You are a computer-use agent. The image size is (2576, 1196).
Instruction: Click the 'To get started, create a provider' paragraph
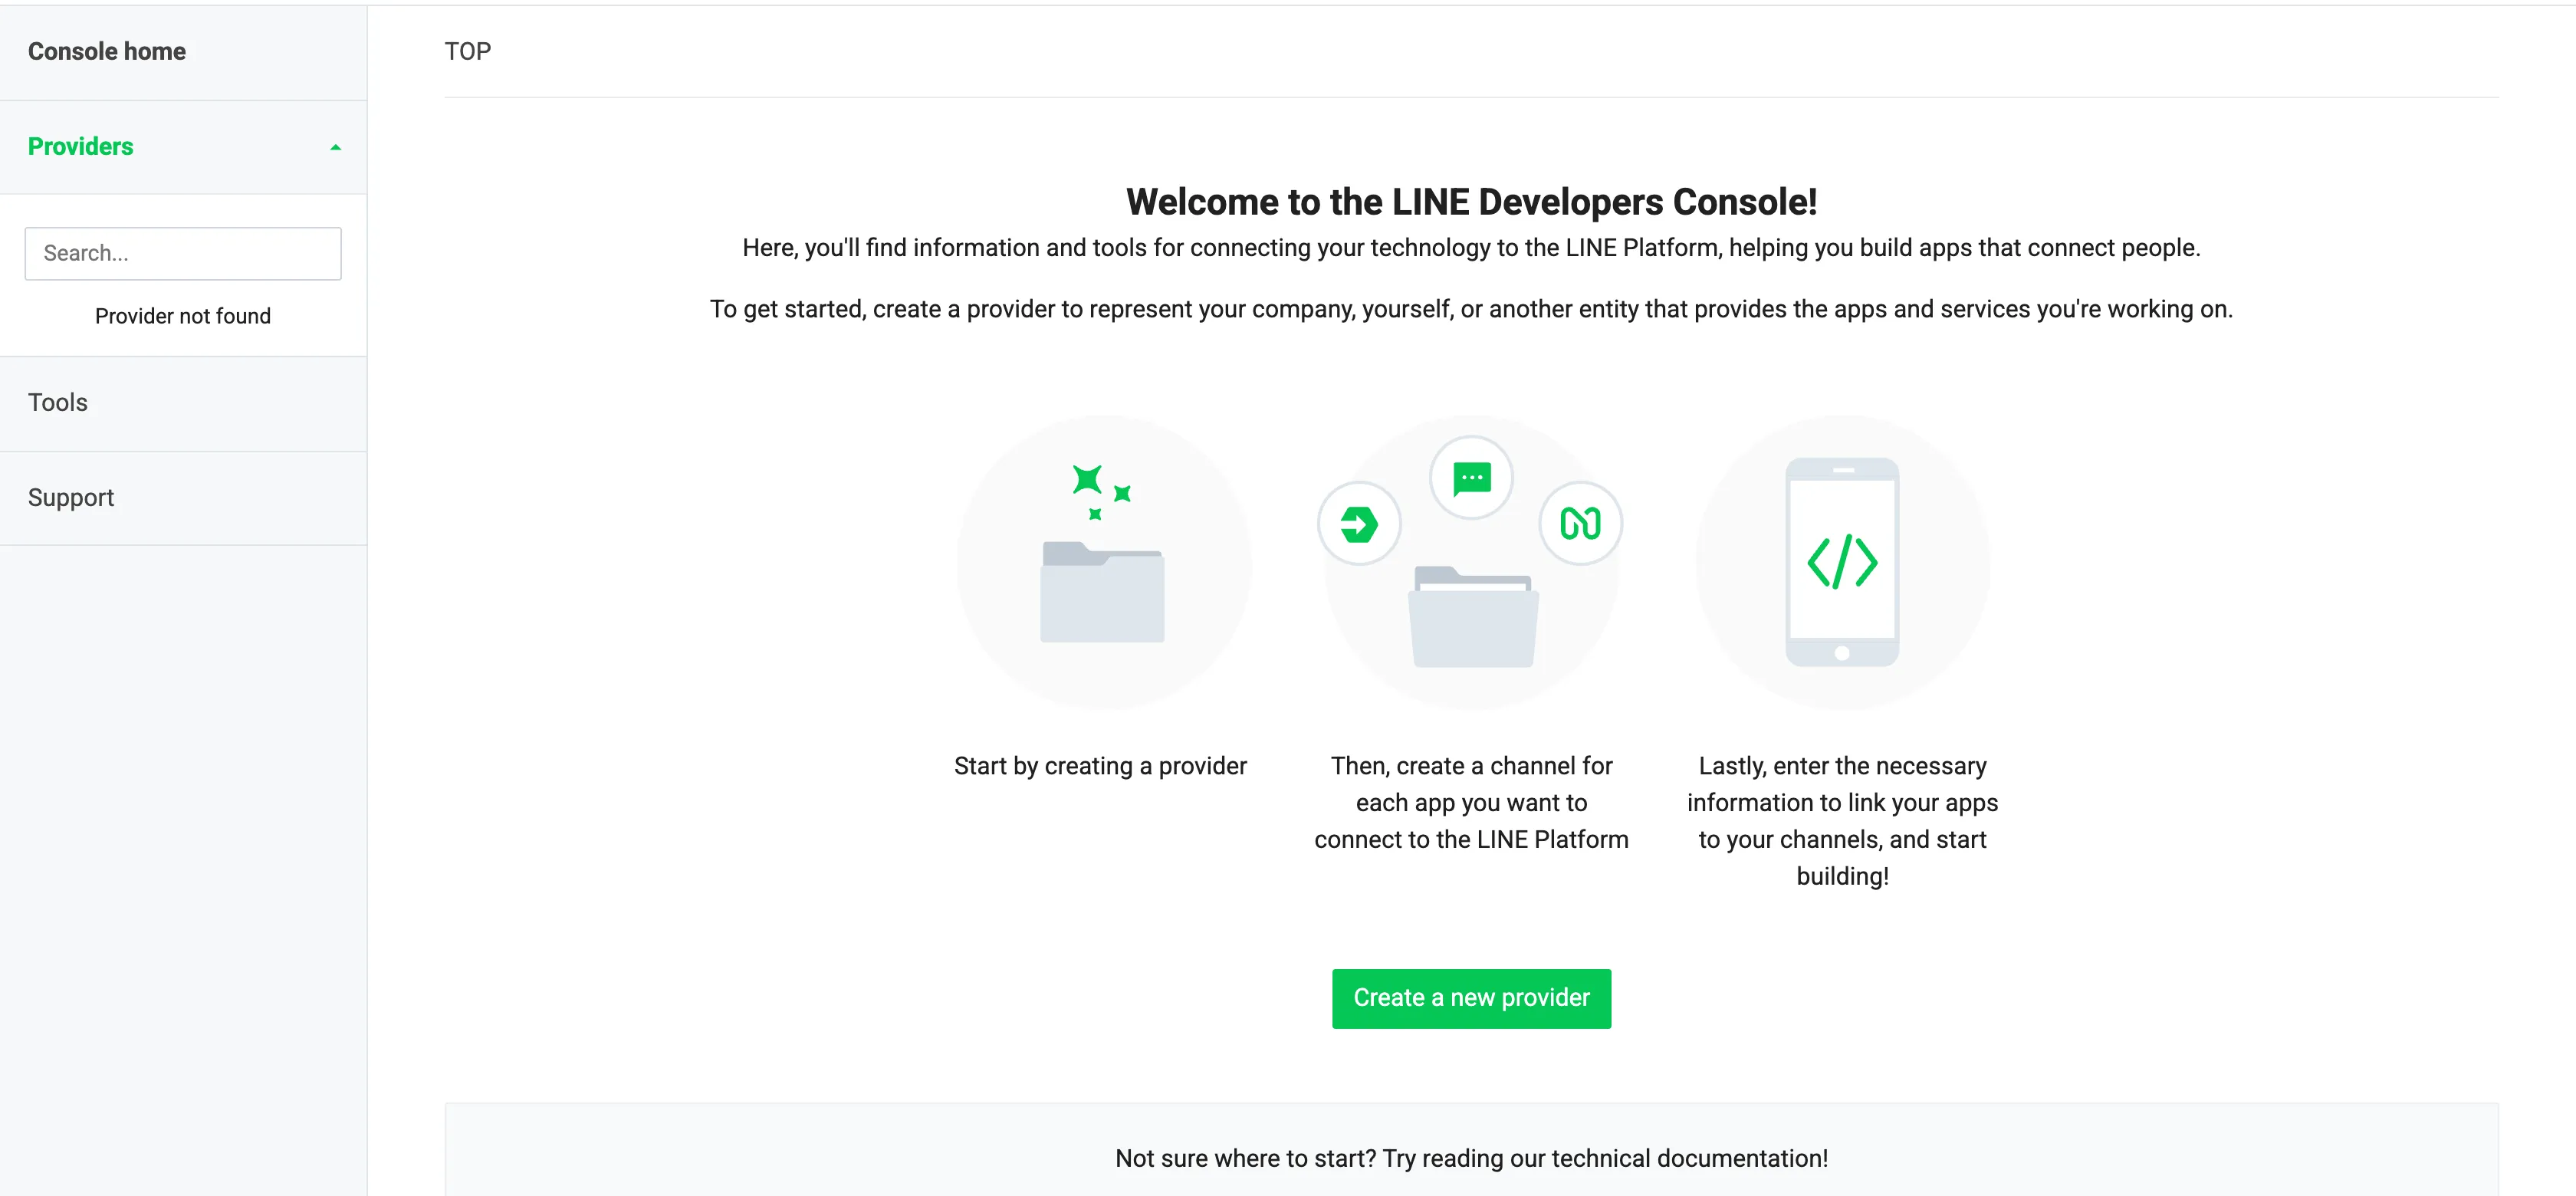(x=1471, y=309)
